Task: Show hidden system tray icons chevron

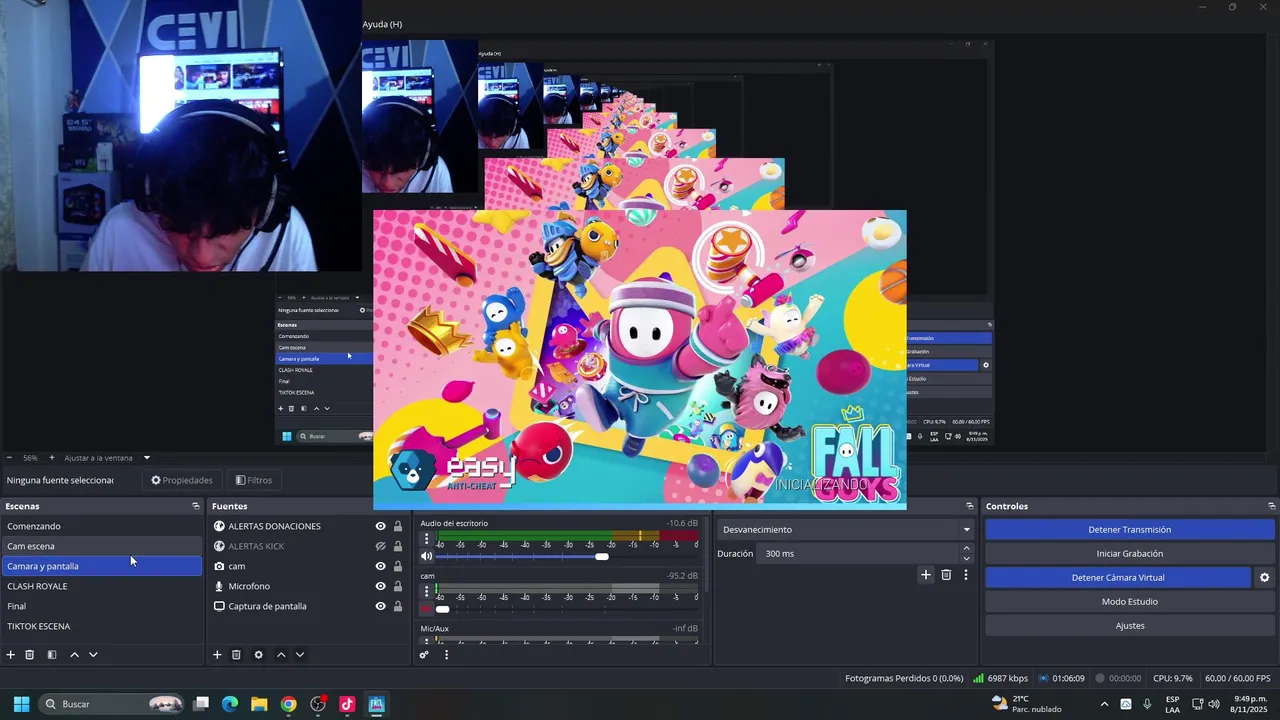Action: tap(1104, 704)
